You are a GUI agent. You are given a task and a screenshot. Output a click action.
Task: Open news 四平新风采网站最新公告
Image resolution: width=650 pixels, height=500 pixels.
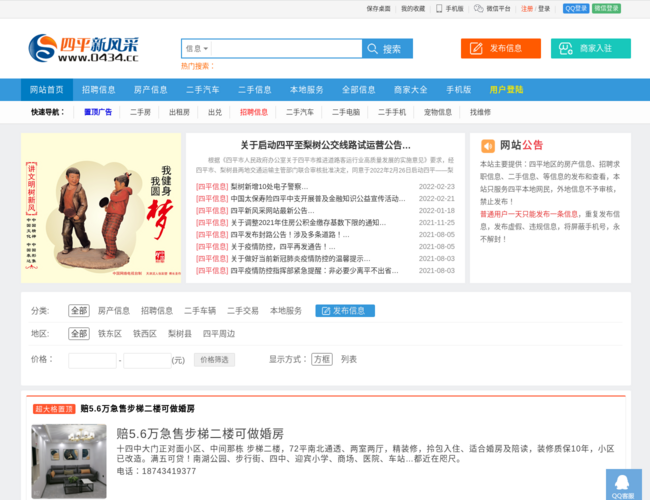point(272,211)
